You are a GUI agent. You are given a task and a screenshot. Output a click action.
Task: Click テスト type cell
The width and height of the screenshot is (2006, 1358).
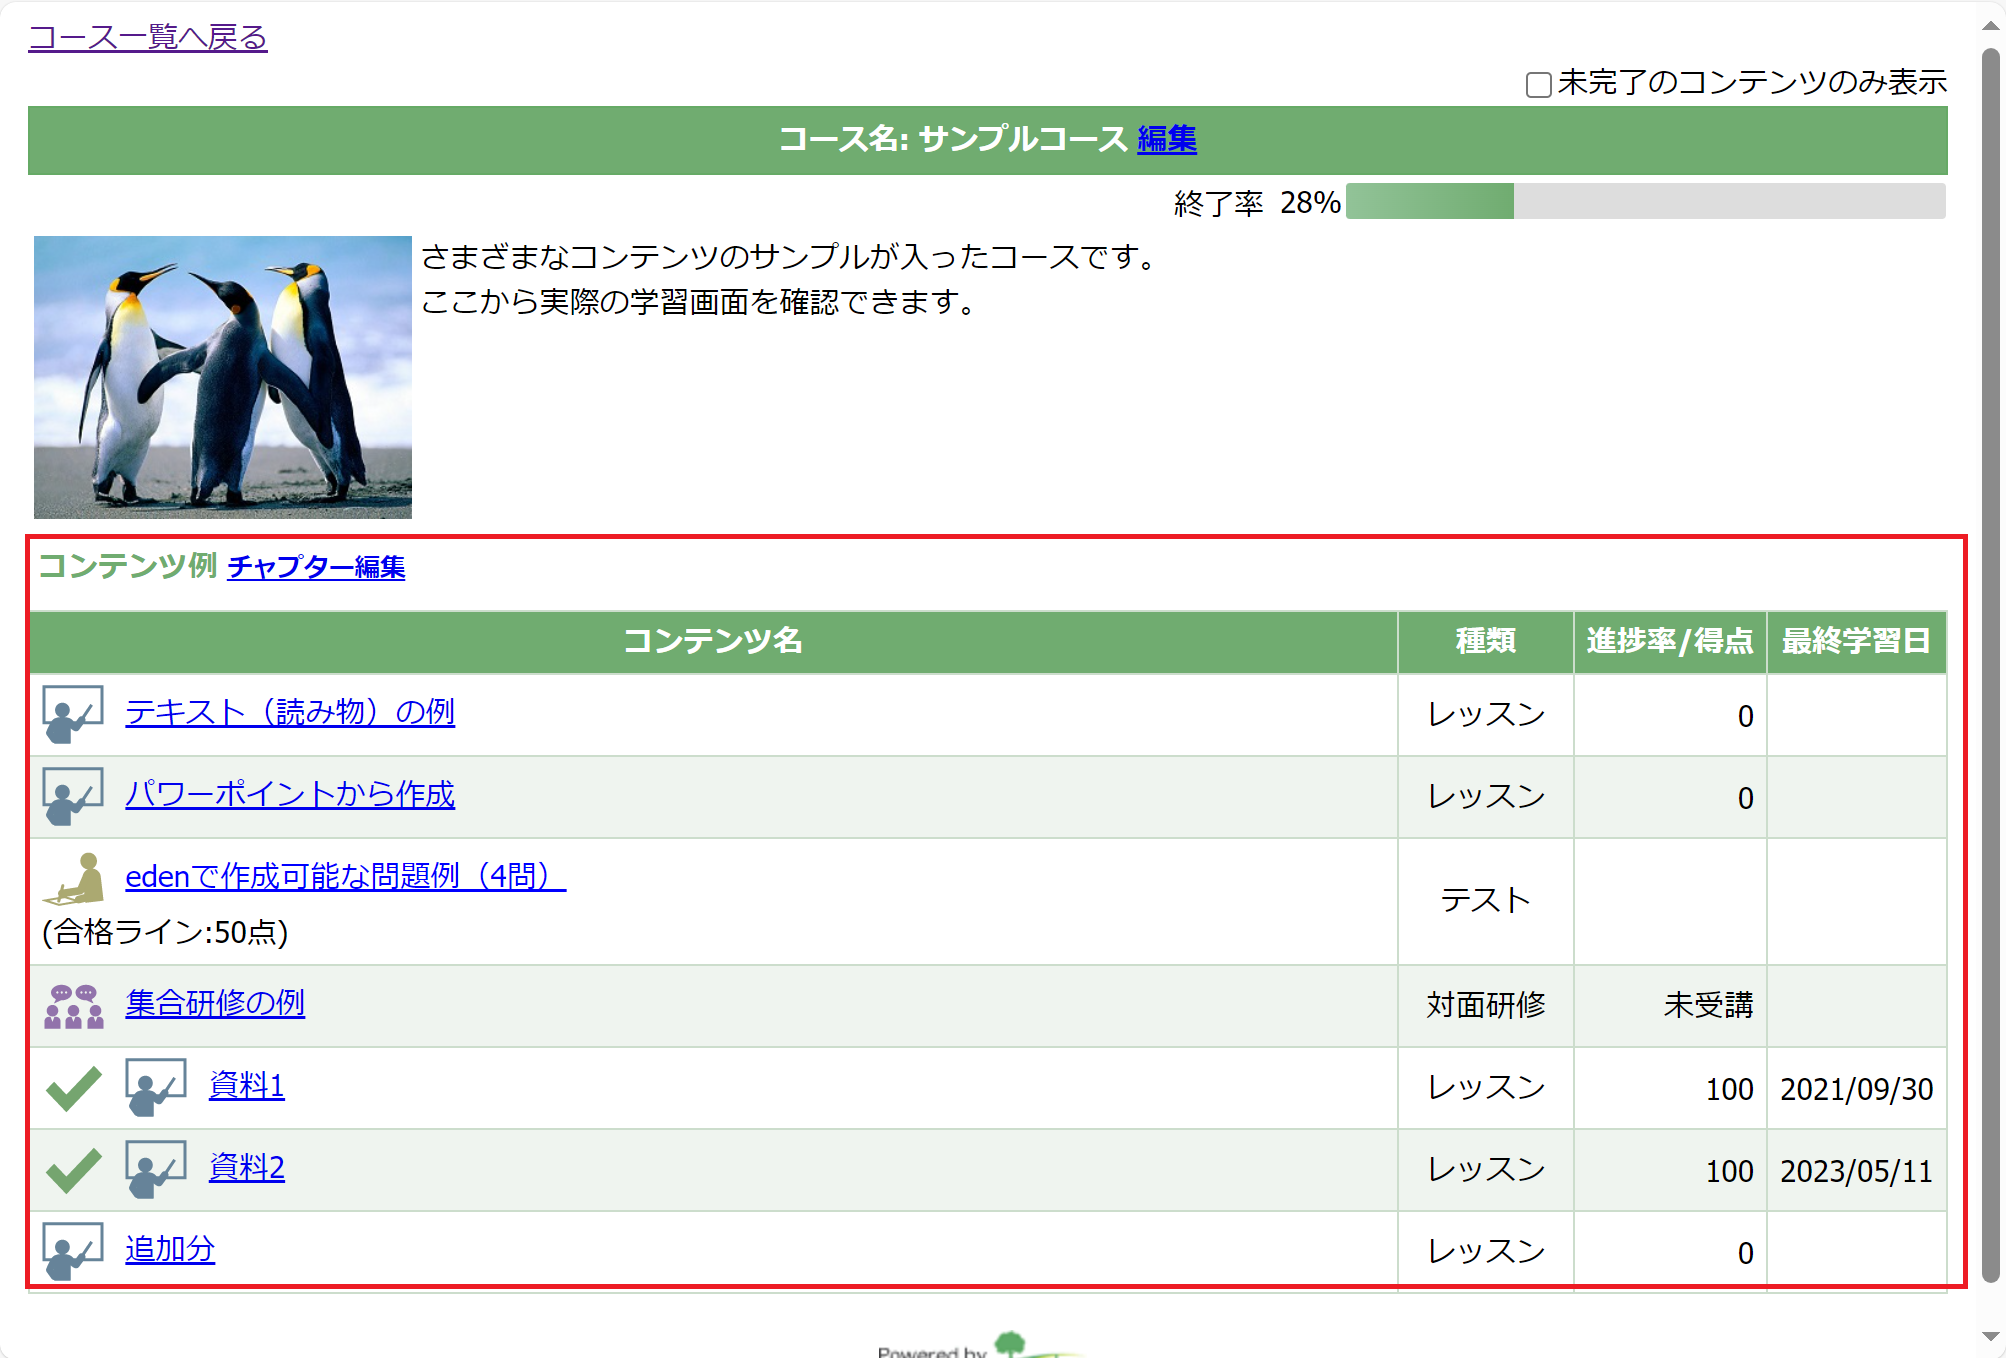(x=1485, y=900)
